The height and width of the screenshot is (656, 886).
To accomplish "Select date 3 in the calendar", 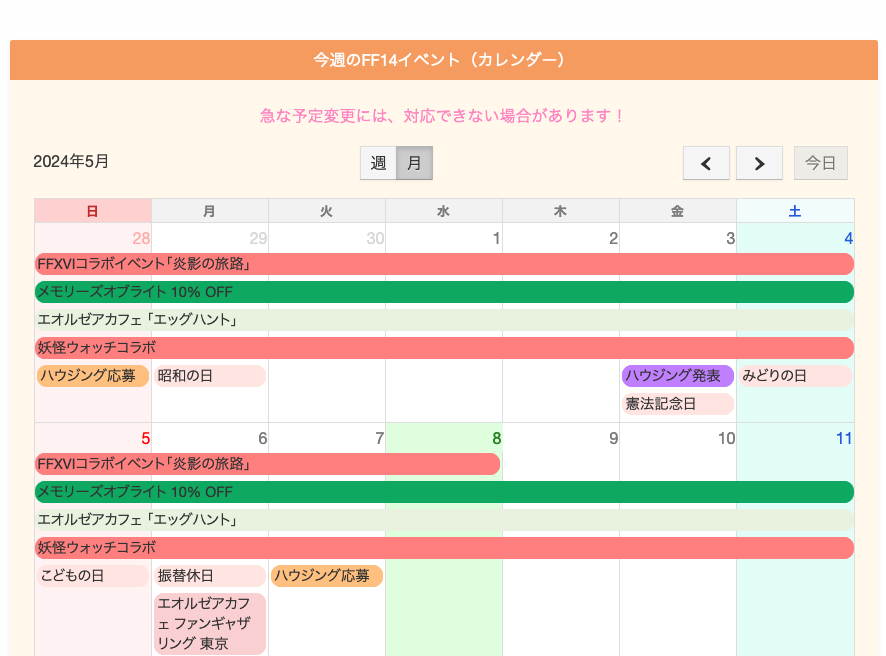I will click(730, 238).
